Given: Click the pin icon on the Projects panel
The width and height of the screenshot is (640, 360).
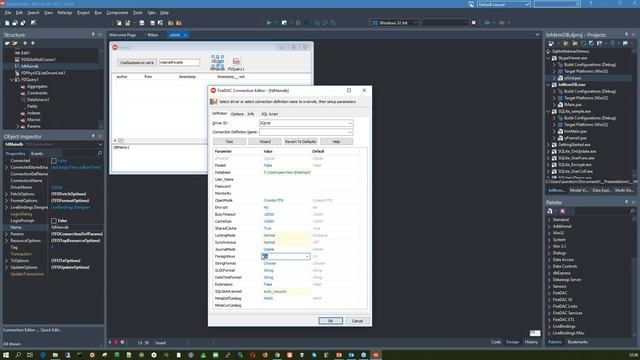Looking at the screenshot, I should coord(626,35).
